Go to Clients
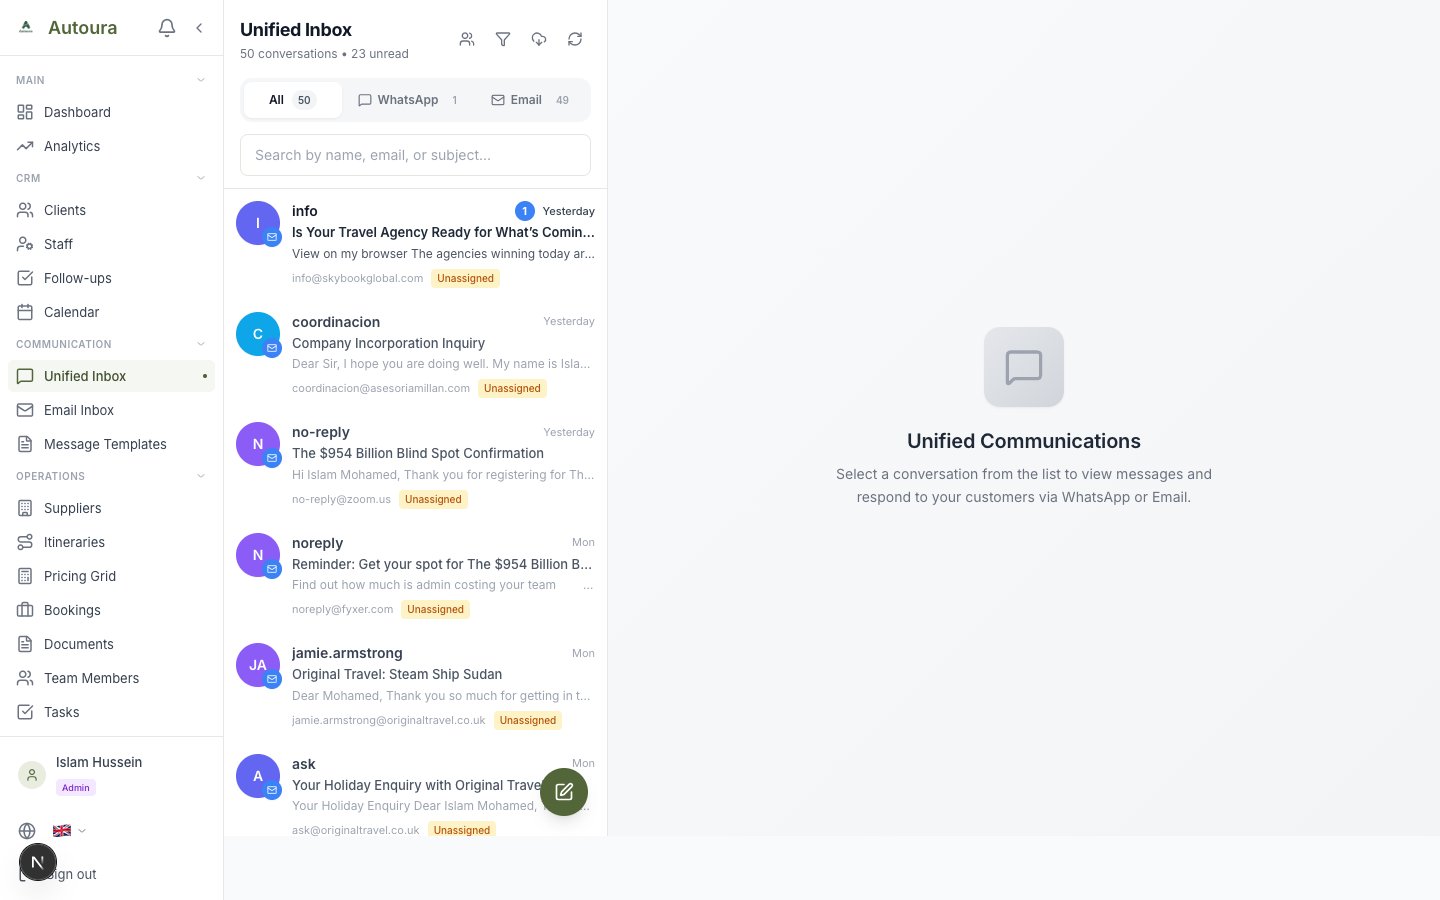This screenshot has height=900, width=1440. (x=111, y=210)
